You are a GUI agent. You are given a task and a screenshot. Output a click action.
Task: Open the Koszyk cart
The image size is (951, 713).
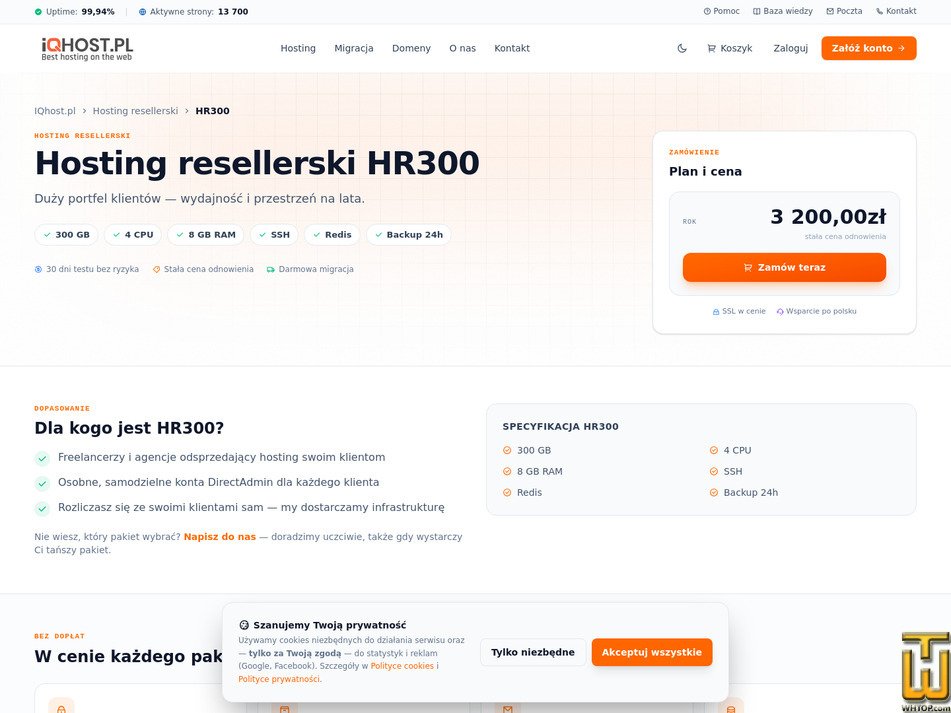[x=730, y=49]
